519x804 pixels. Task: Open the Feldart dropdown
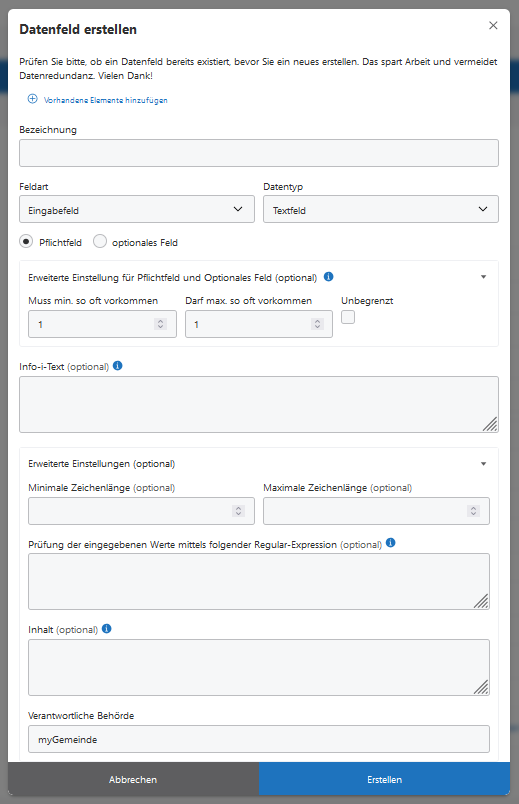coord(137,209)
